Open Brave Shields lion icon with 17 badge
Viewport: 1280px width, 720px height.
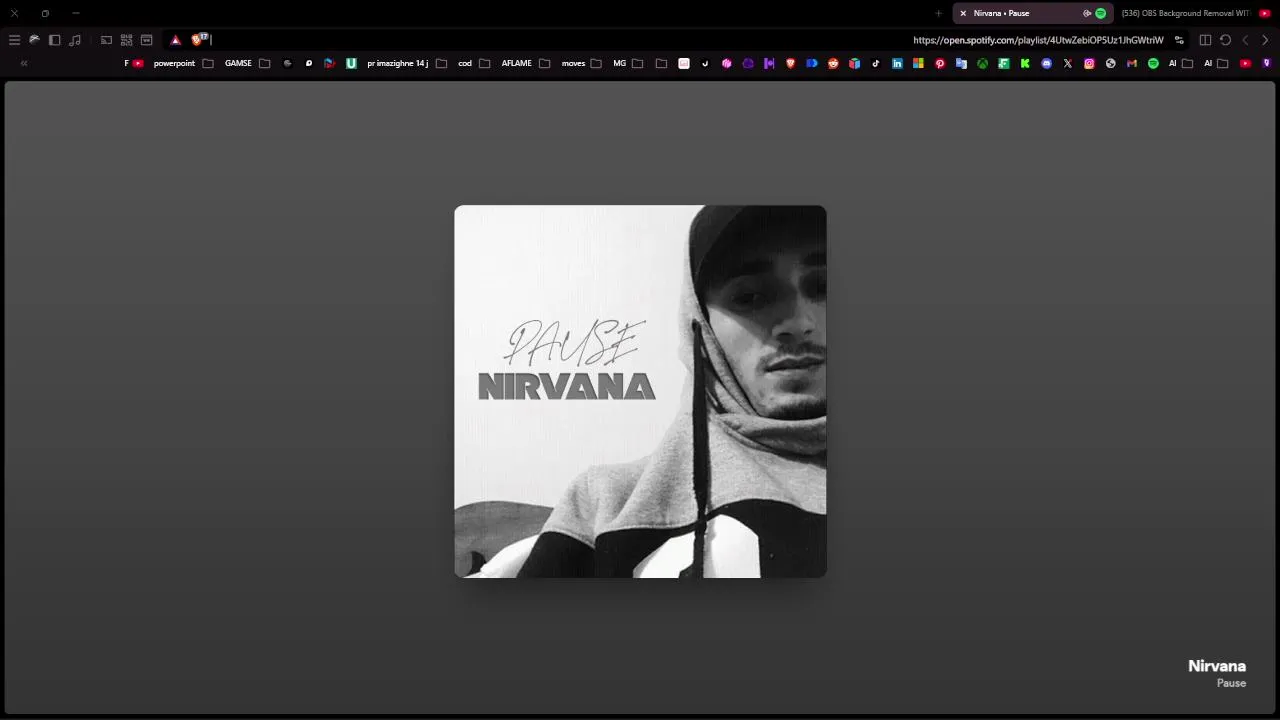[199, 39]
